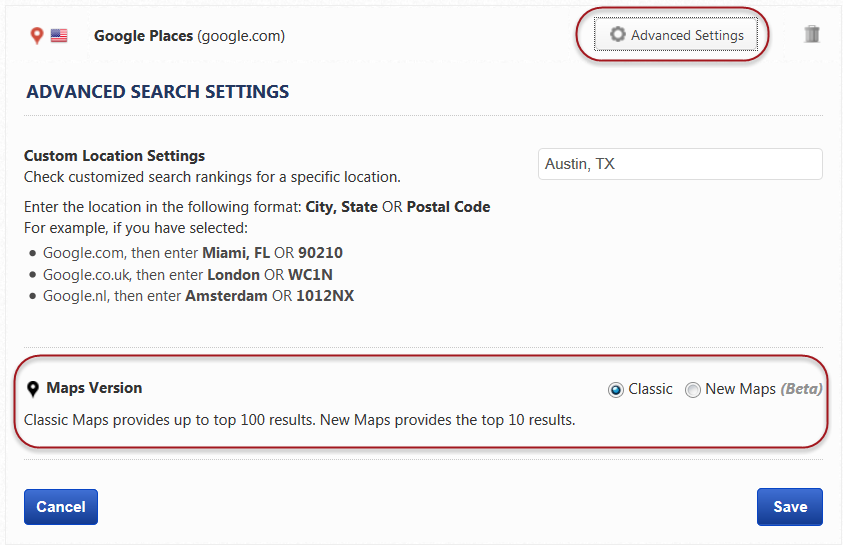
Task: Open Advanced Settings for Google Places
Action: (676, 35)
